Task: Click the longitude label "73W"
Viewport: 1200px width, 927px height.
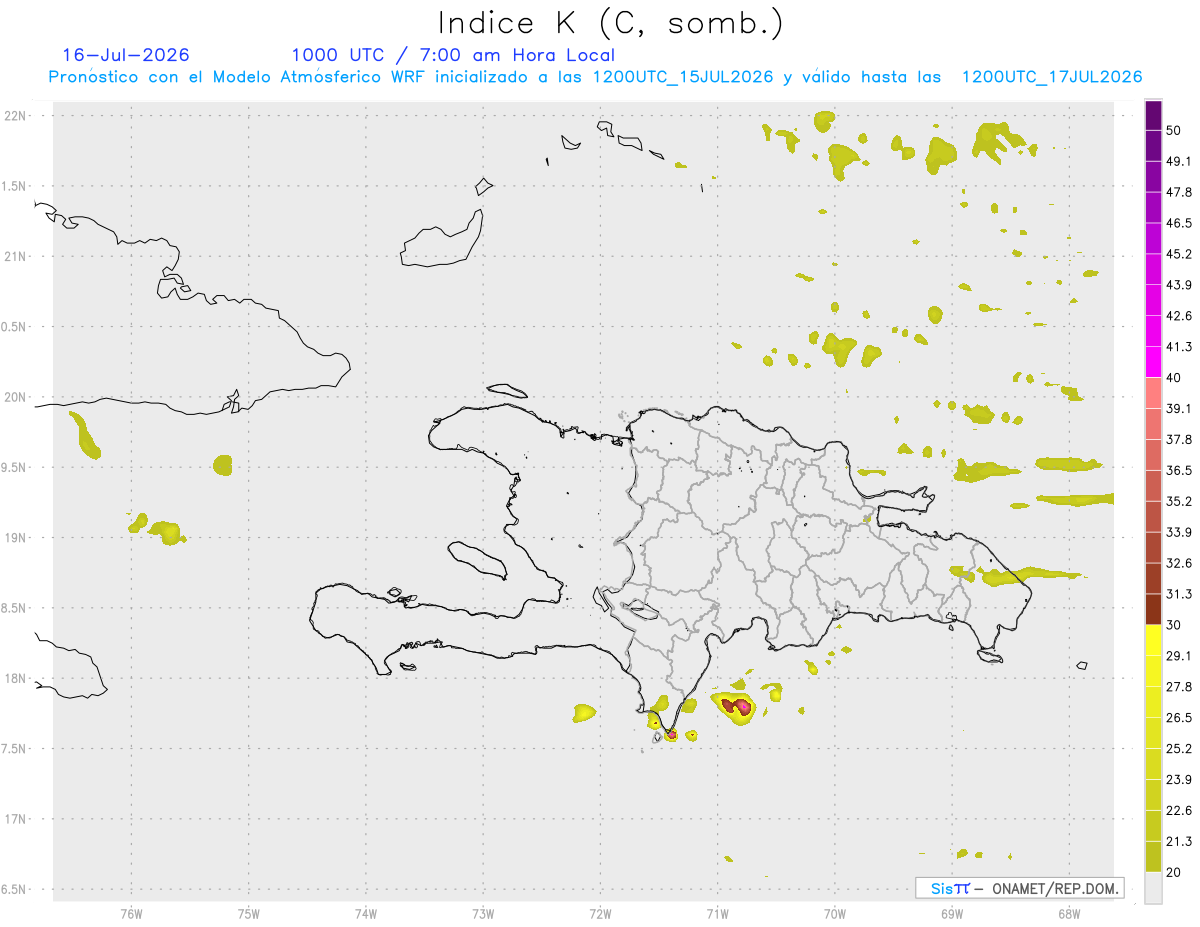Action: (x=483, y=913)
